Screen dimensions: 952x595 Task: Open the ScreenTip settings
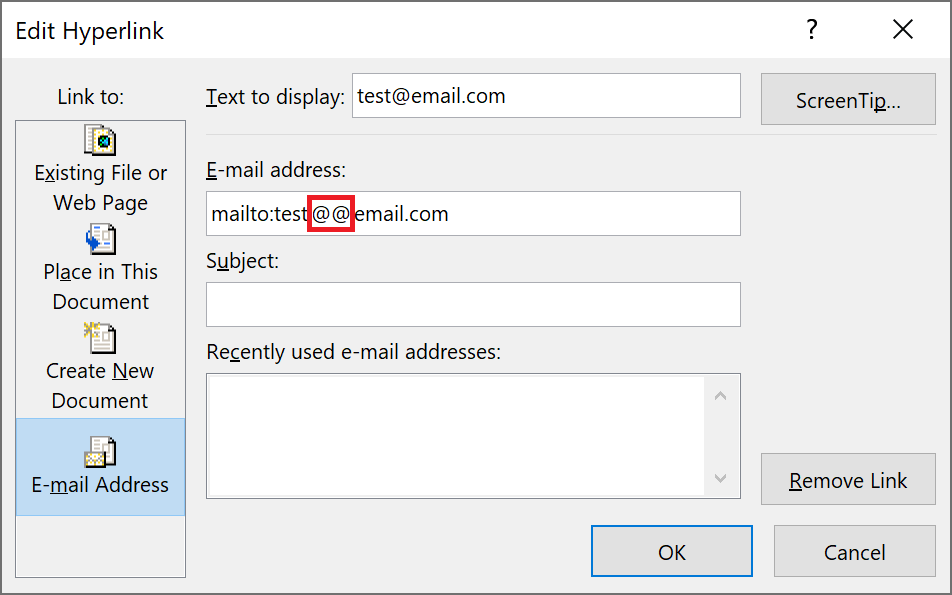[x=848, y=100]
